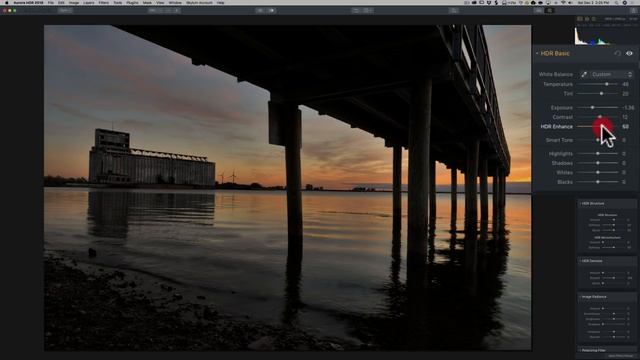
Task: Open macOS Spotlight search icon
Action: 616,2
